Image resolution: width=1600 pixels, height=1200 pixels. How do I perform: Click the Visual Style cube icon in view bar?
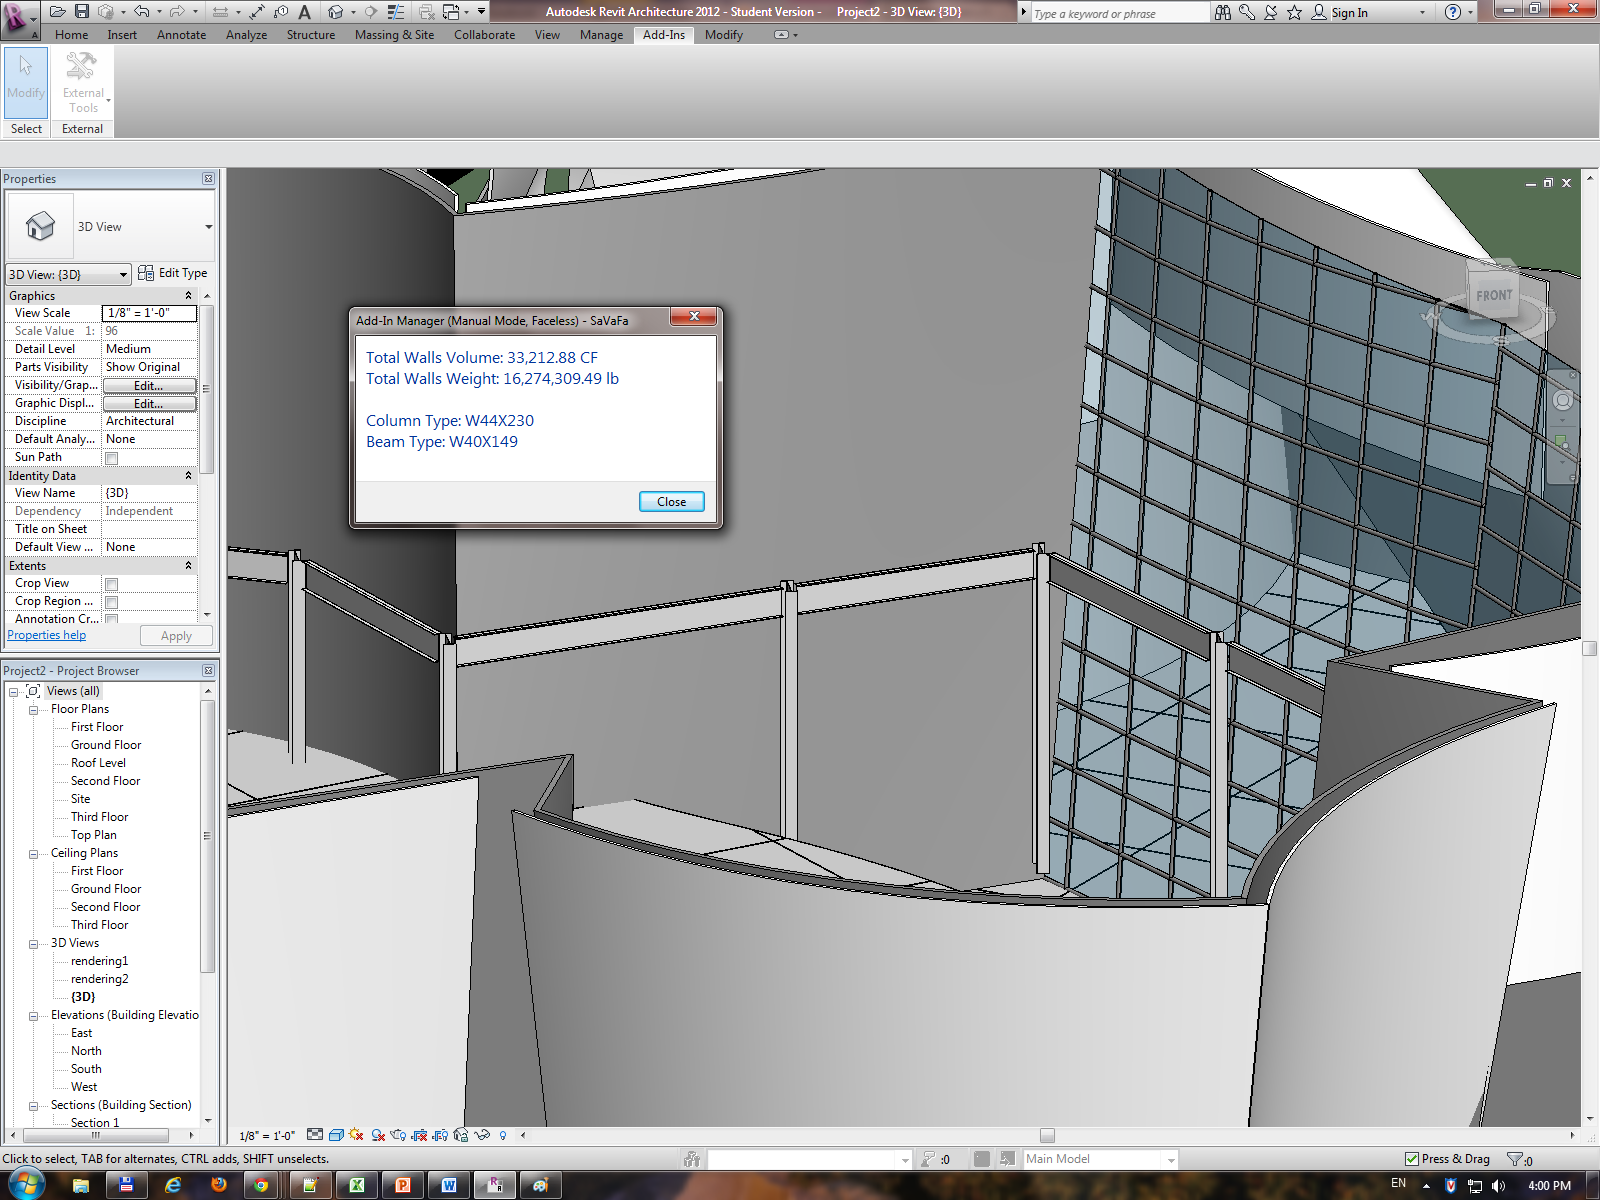[336, 1135]
